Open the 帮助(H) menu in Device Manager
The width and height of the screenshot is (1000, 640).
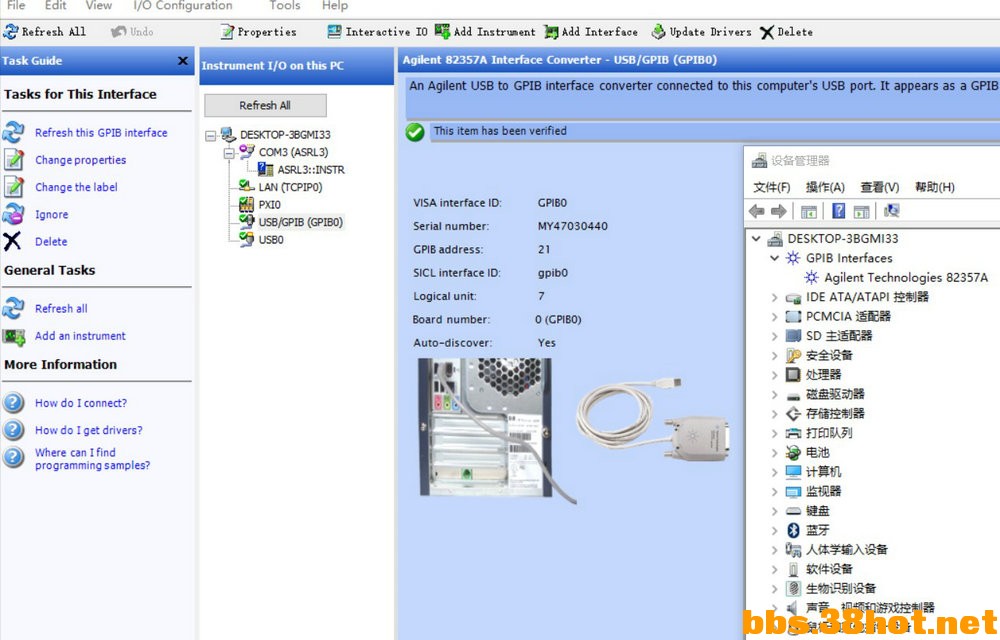coord(934,187)
